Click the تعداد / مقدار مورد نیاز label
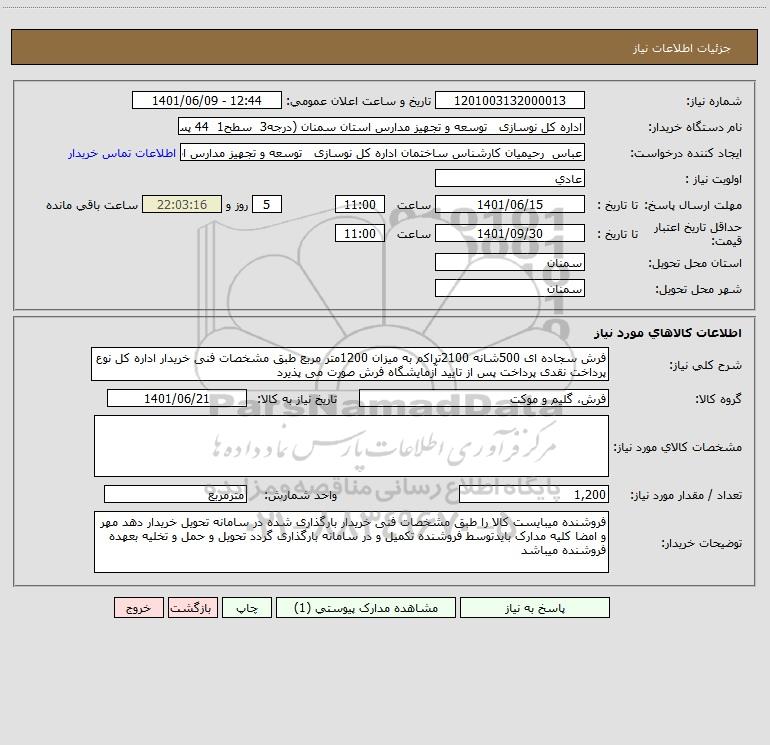The height and width of the screenshot is (745, 770). point(686,495)
